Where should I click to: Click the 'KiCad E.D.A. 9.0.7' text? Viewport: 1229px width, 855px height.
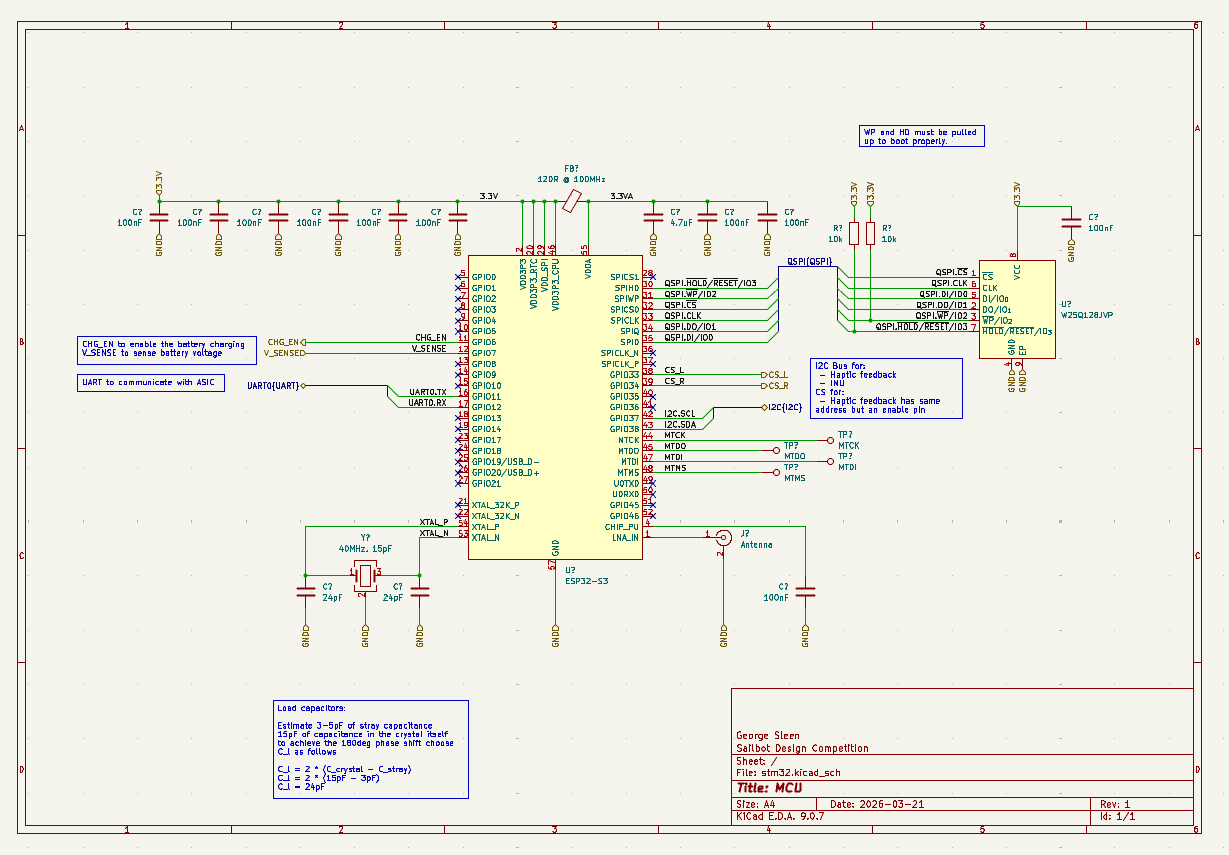click(780, 816)
